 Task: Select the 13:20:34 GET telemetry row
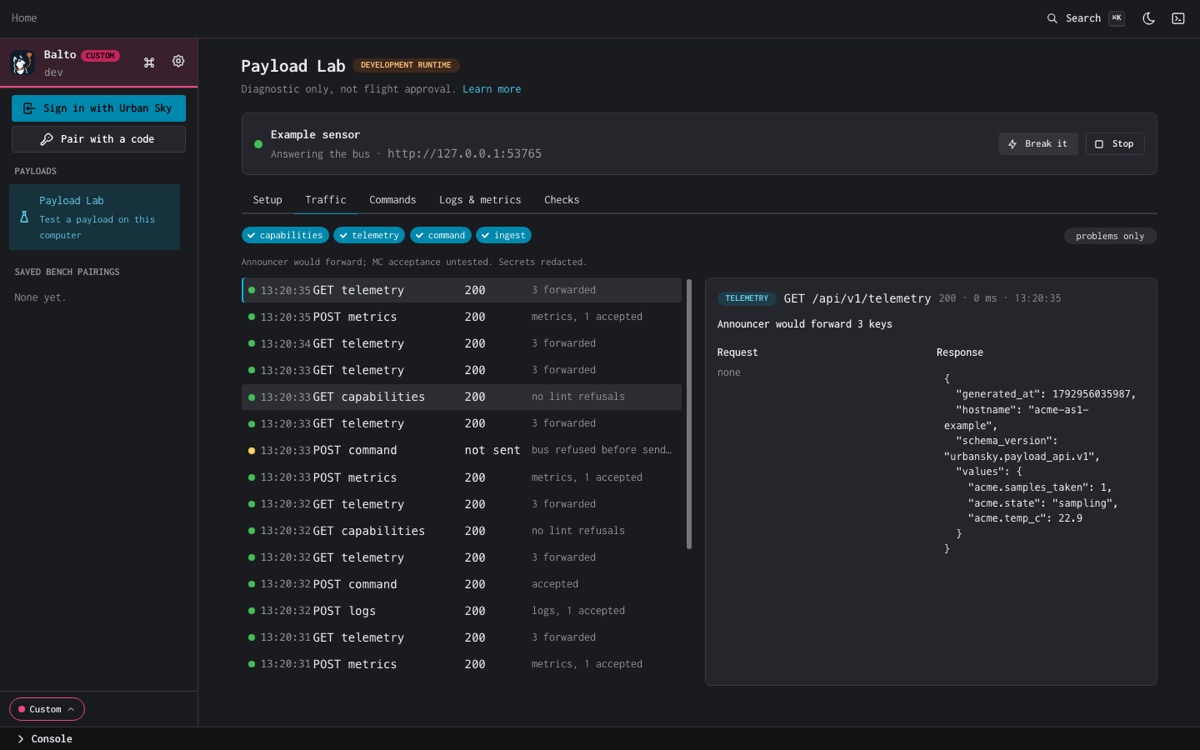pos(462,344)
